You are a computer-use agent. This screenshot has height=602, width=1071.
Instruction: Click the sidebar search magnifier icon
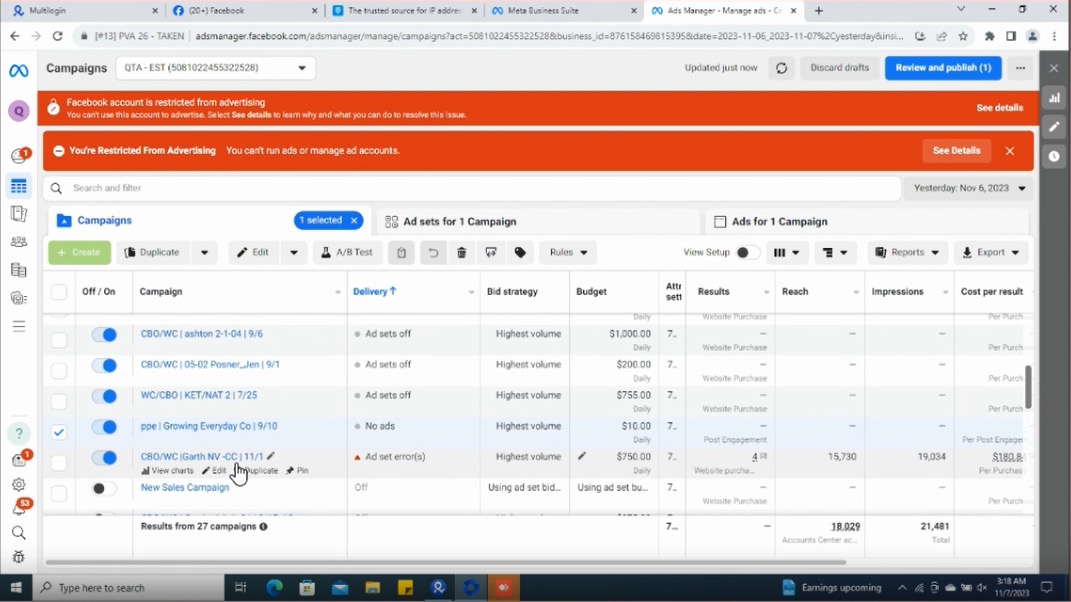point(18,533)
